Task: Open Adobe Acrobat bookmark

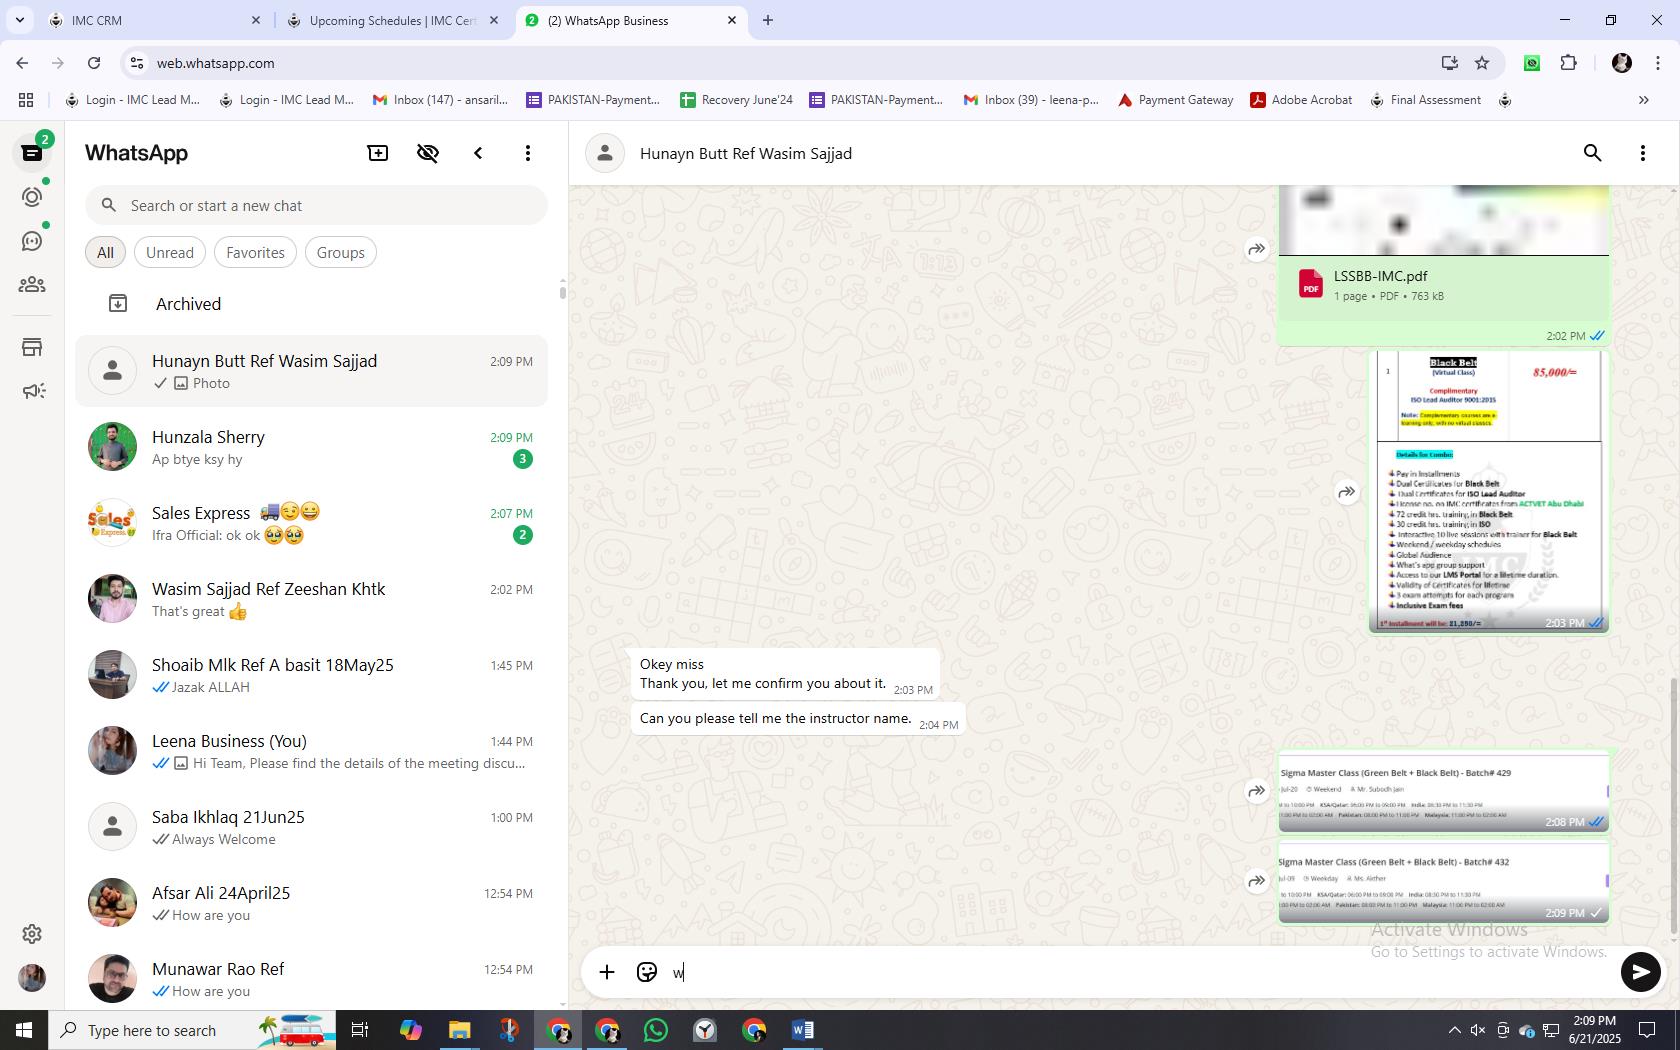Action: coord(1301,100)
